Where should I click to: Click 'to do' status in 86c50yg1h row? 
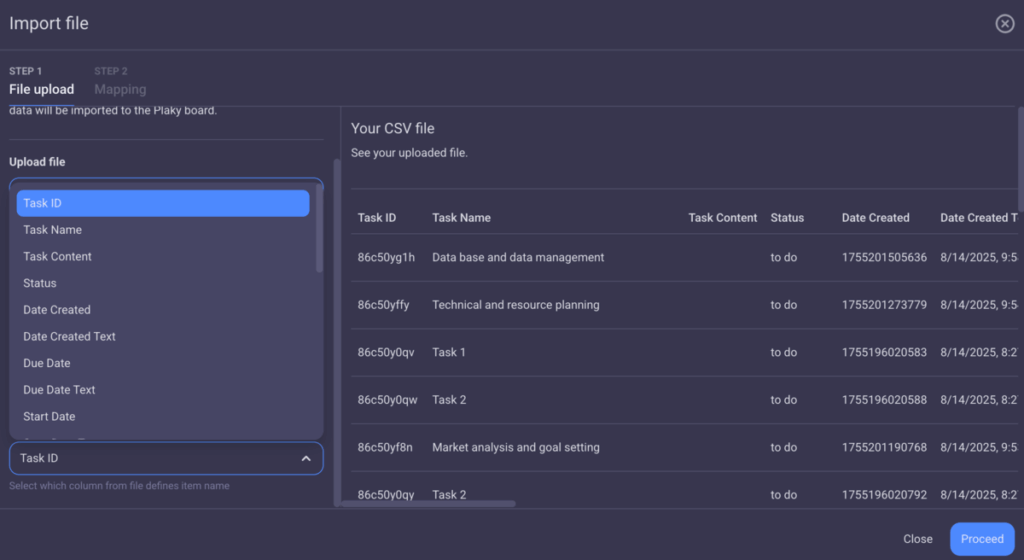[783, 257]
